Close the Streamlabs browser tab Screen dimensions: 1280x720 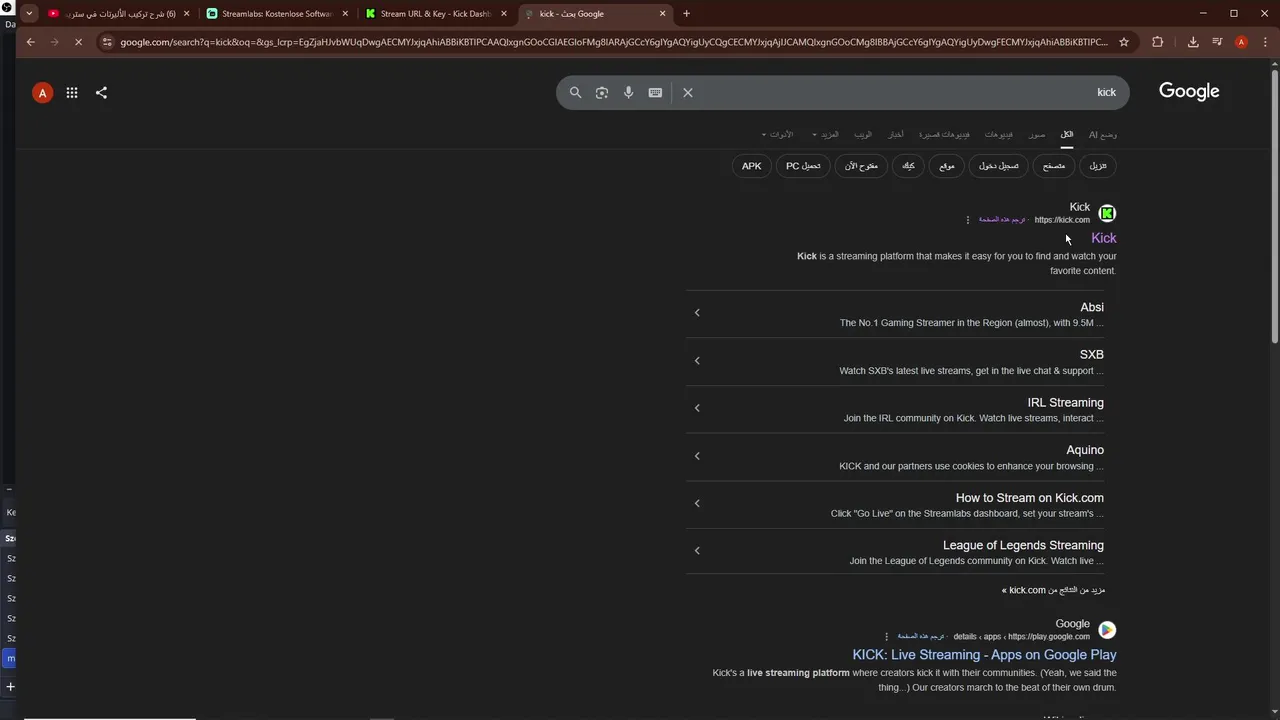[346, 14]
